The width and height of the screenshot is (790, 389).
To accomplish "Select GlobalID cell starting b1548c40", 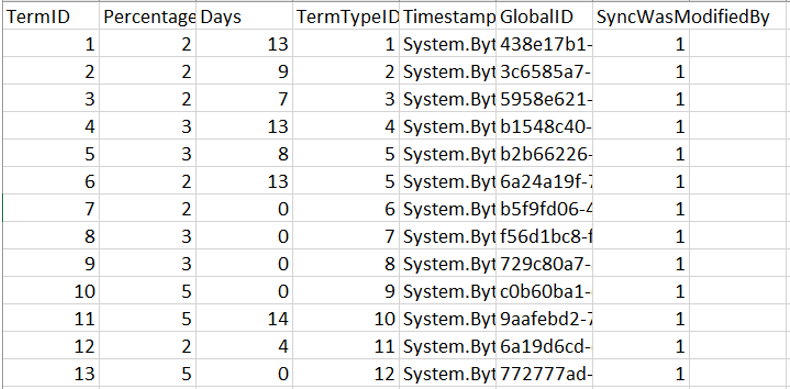I will click(x=544, y=126).
